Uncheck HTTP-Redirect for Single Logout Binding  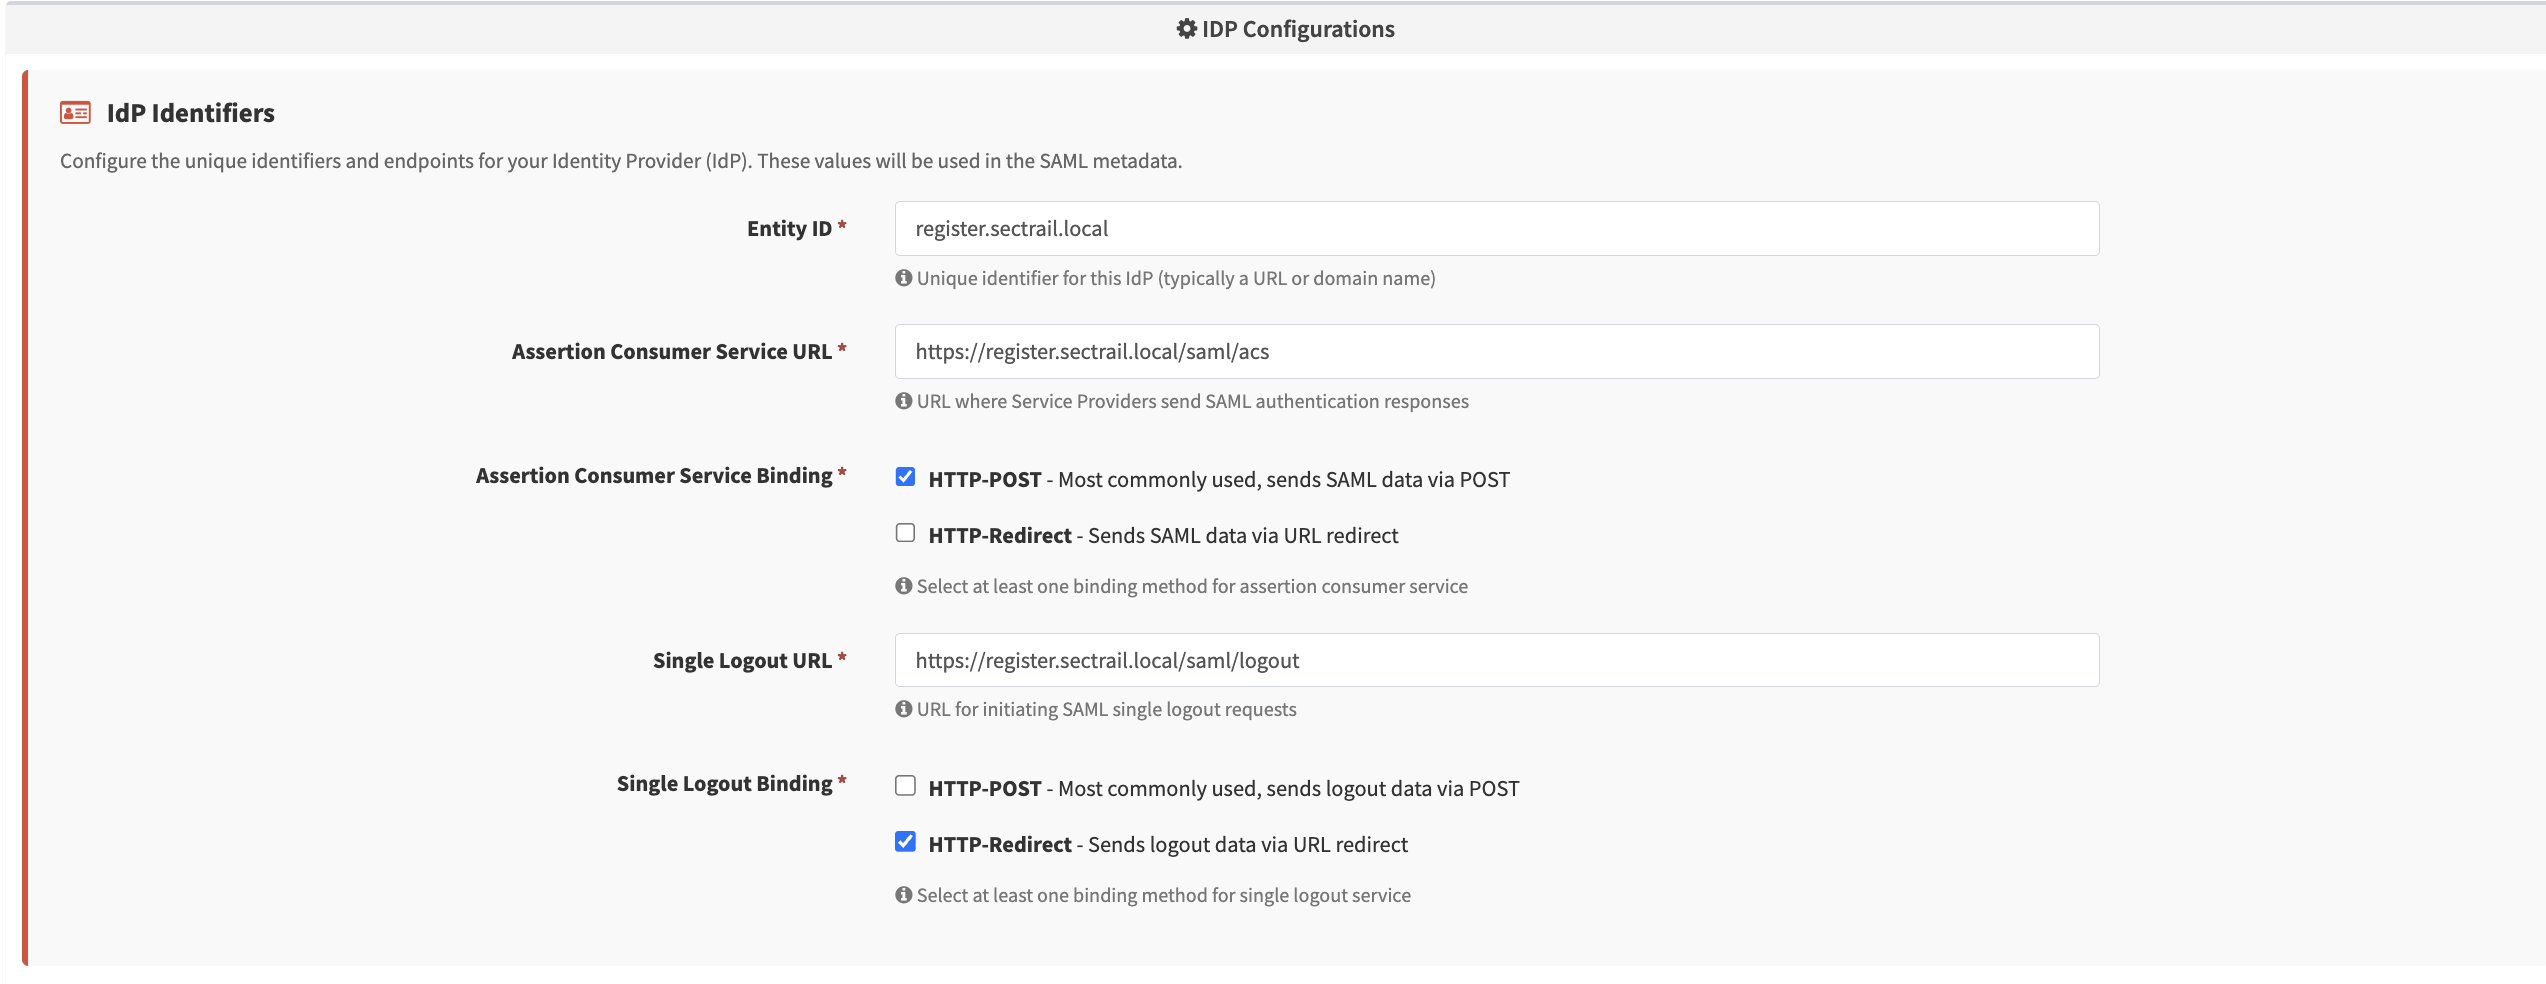905,842
